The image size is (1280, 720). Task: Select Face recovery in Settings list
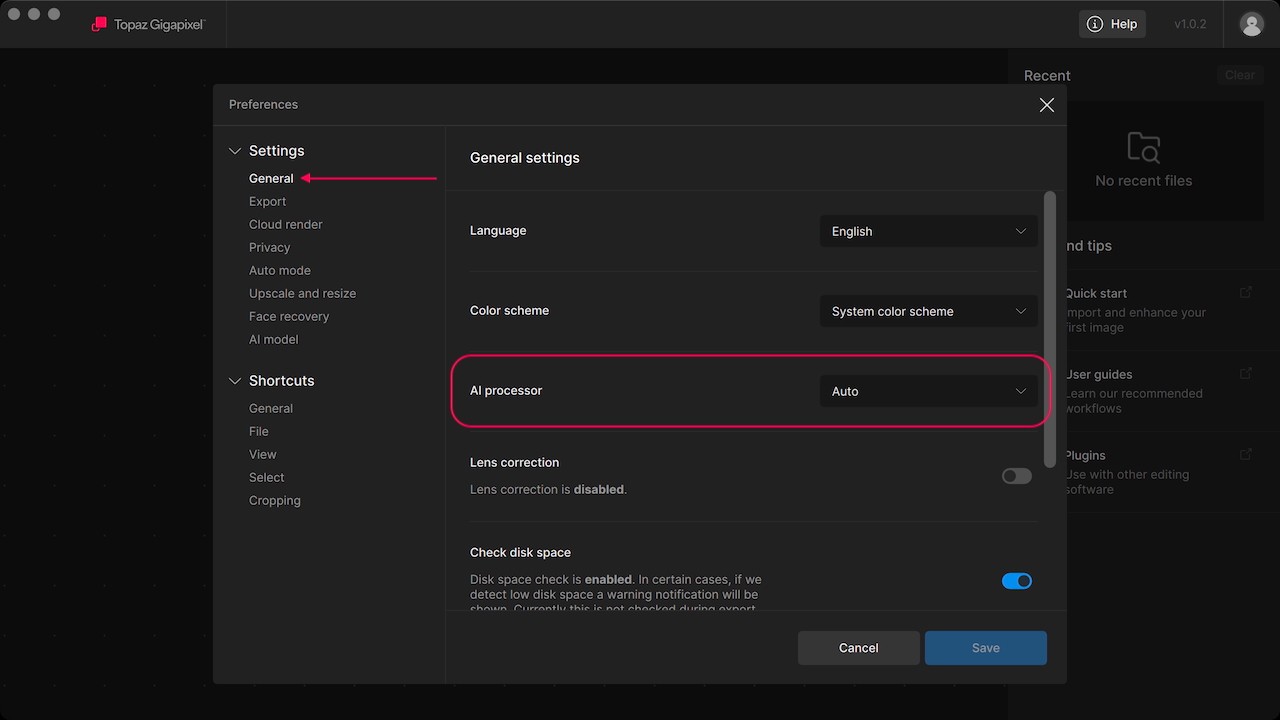288,316
